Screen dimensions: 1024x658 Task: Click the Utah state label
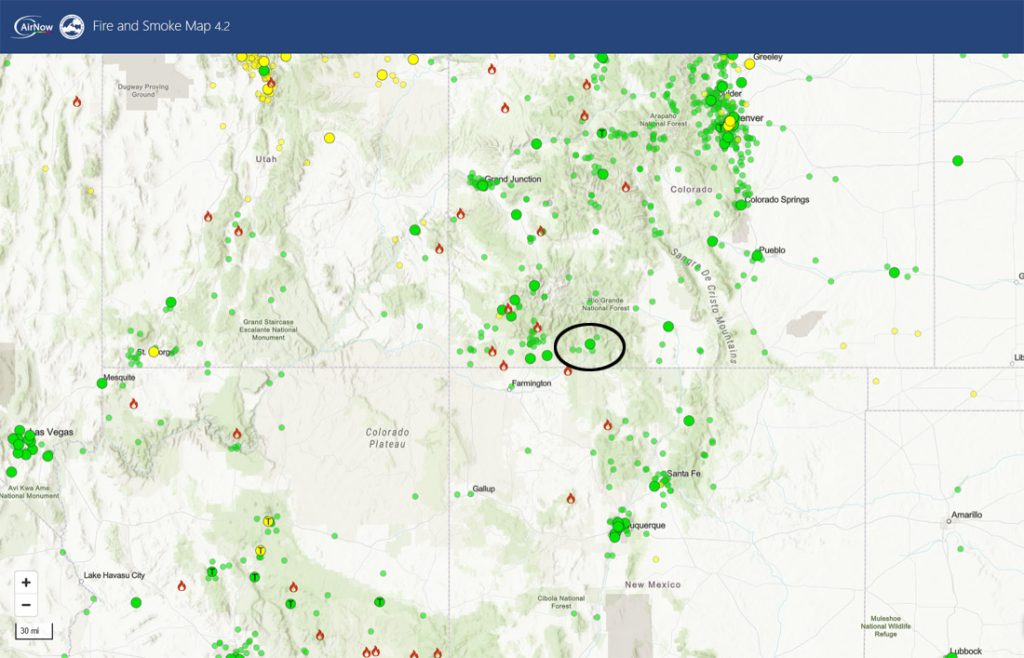click(x=266, y=159)
